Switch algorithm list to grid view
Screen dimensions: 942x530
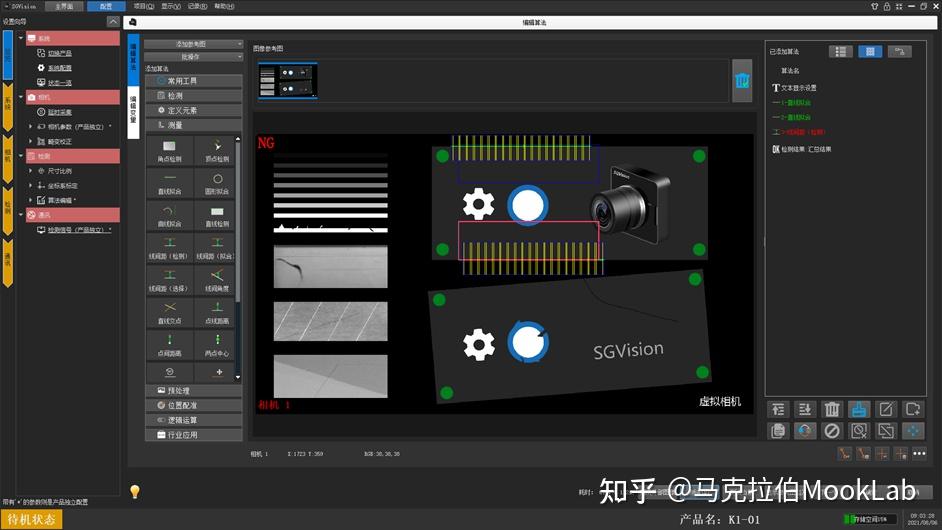[870, 52]
